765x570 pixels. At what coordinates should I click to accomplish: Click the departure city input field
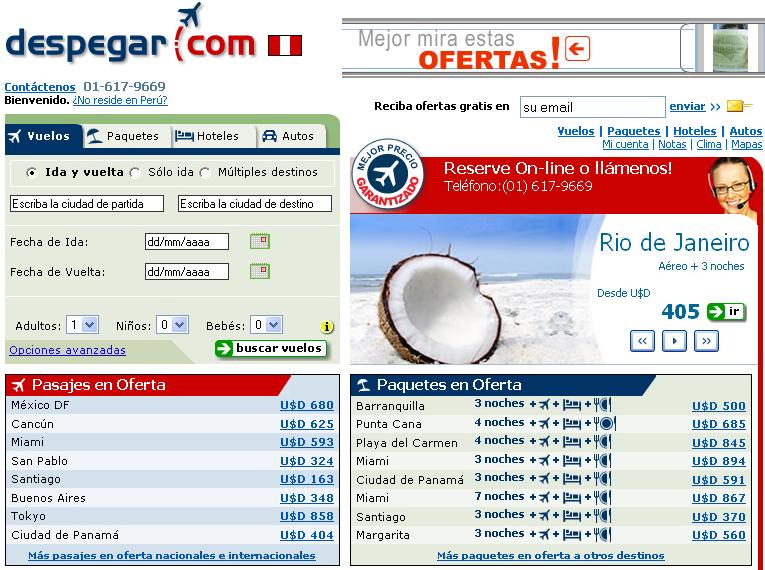87,204
